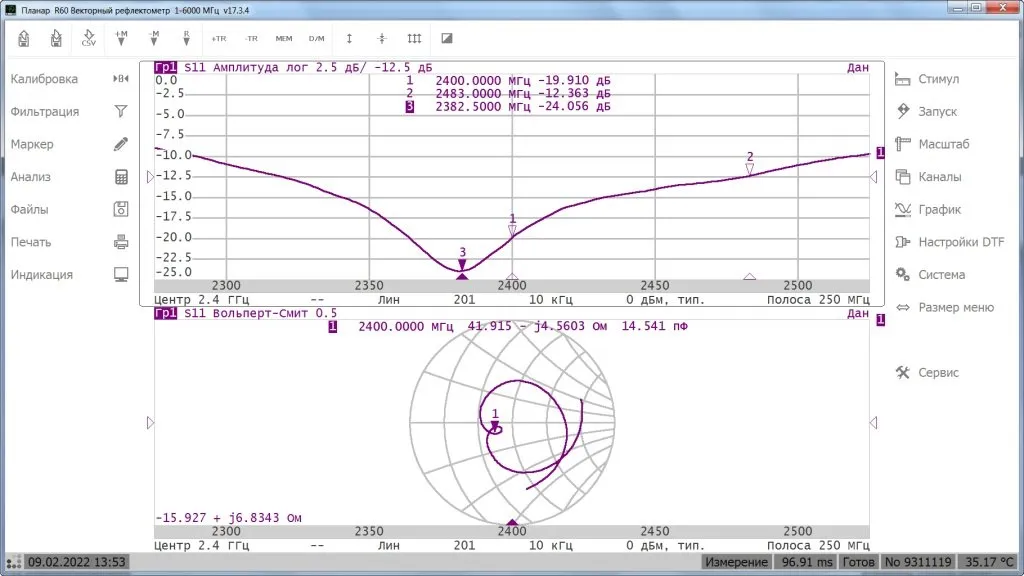Viewport: 1024px width, 576px height.
Task: Click the 201 points value under the Smith chart
Action: (x=464, y=545)
